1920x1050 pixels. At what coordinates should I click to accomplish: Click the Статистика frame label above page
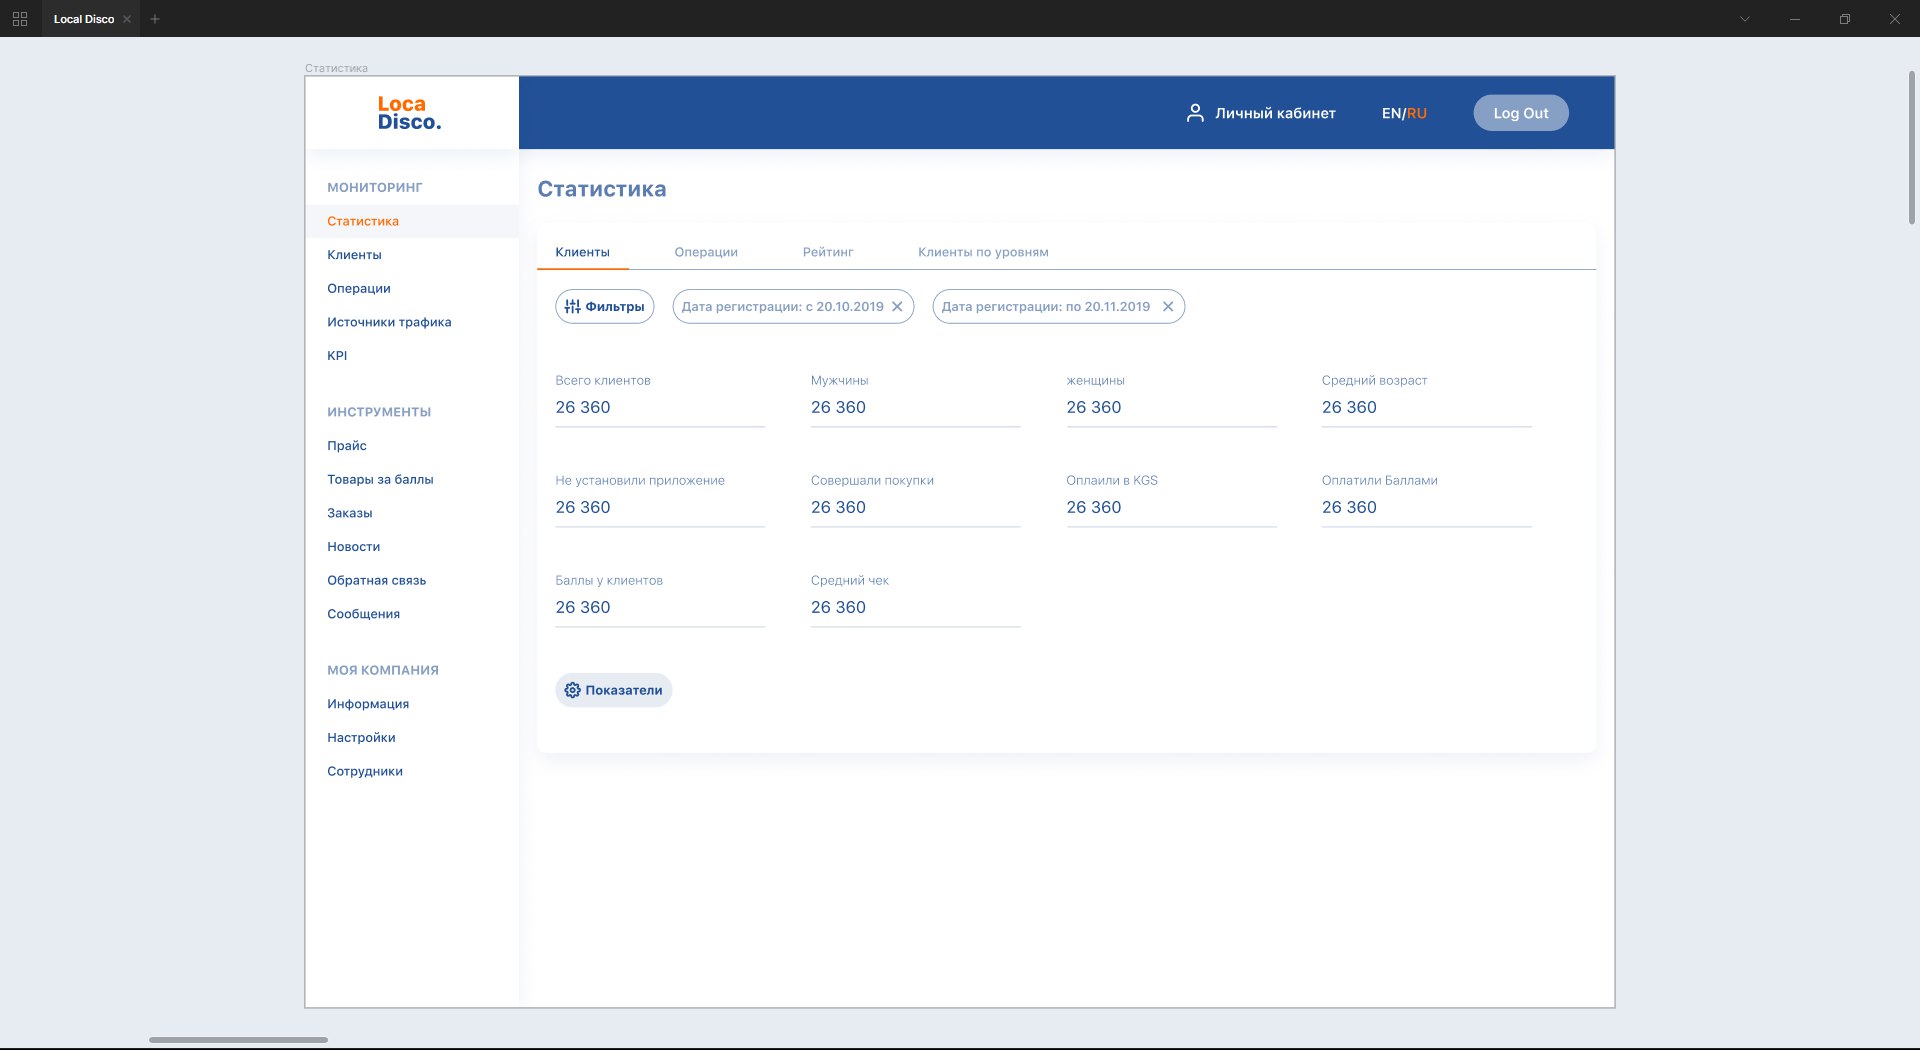(336, 68)
